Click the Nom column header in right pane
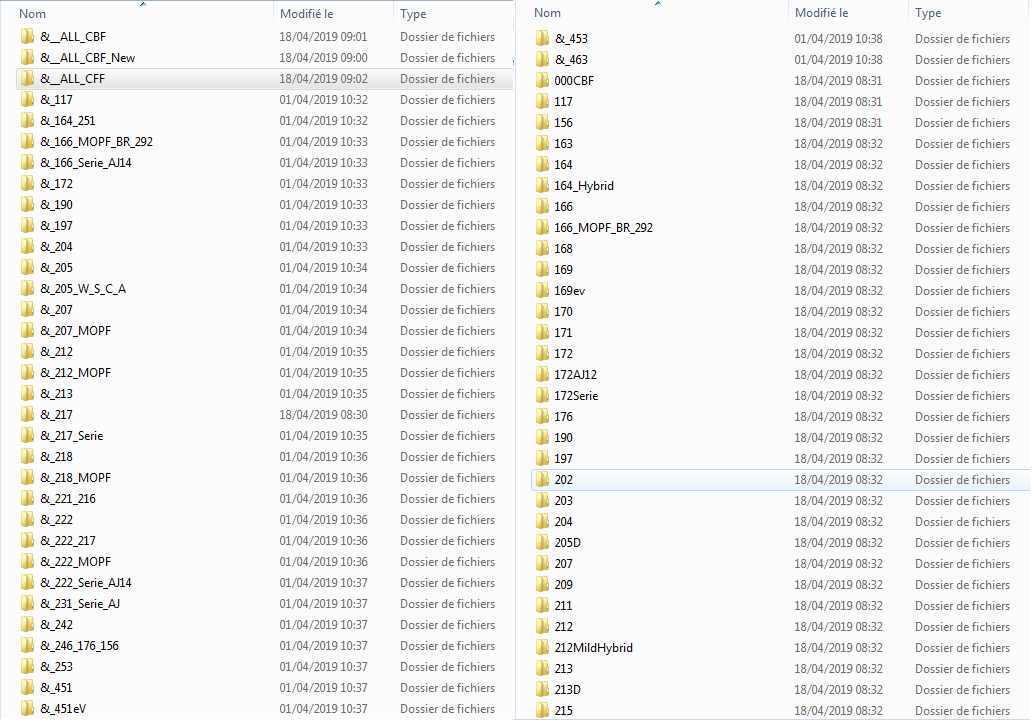This screenshot has height=720, width=1032. 548,13
